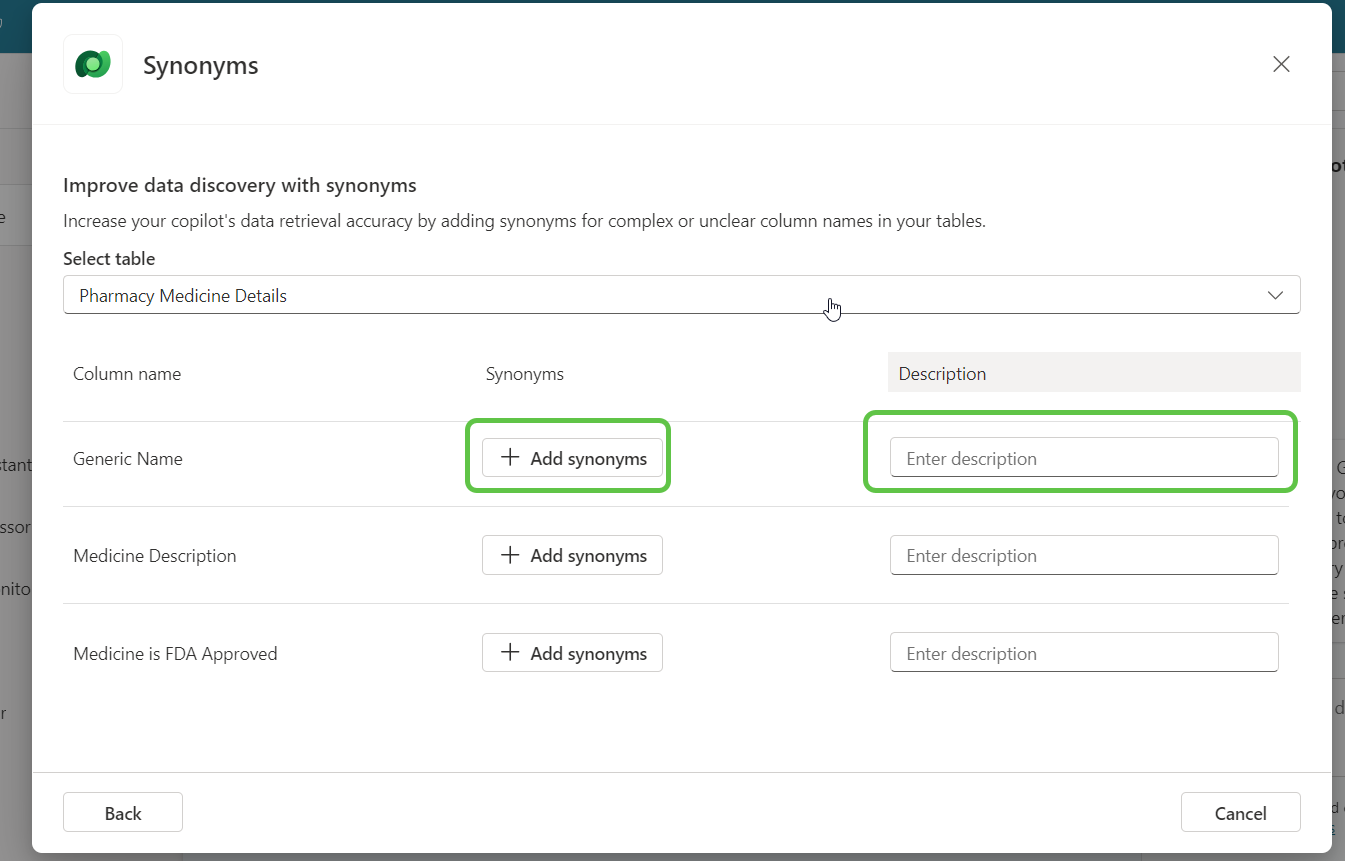Add synonyms for the Generic Name column
This screenshot has width=1345, height=861.
pyautogui.click(x=572, y=458)
